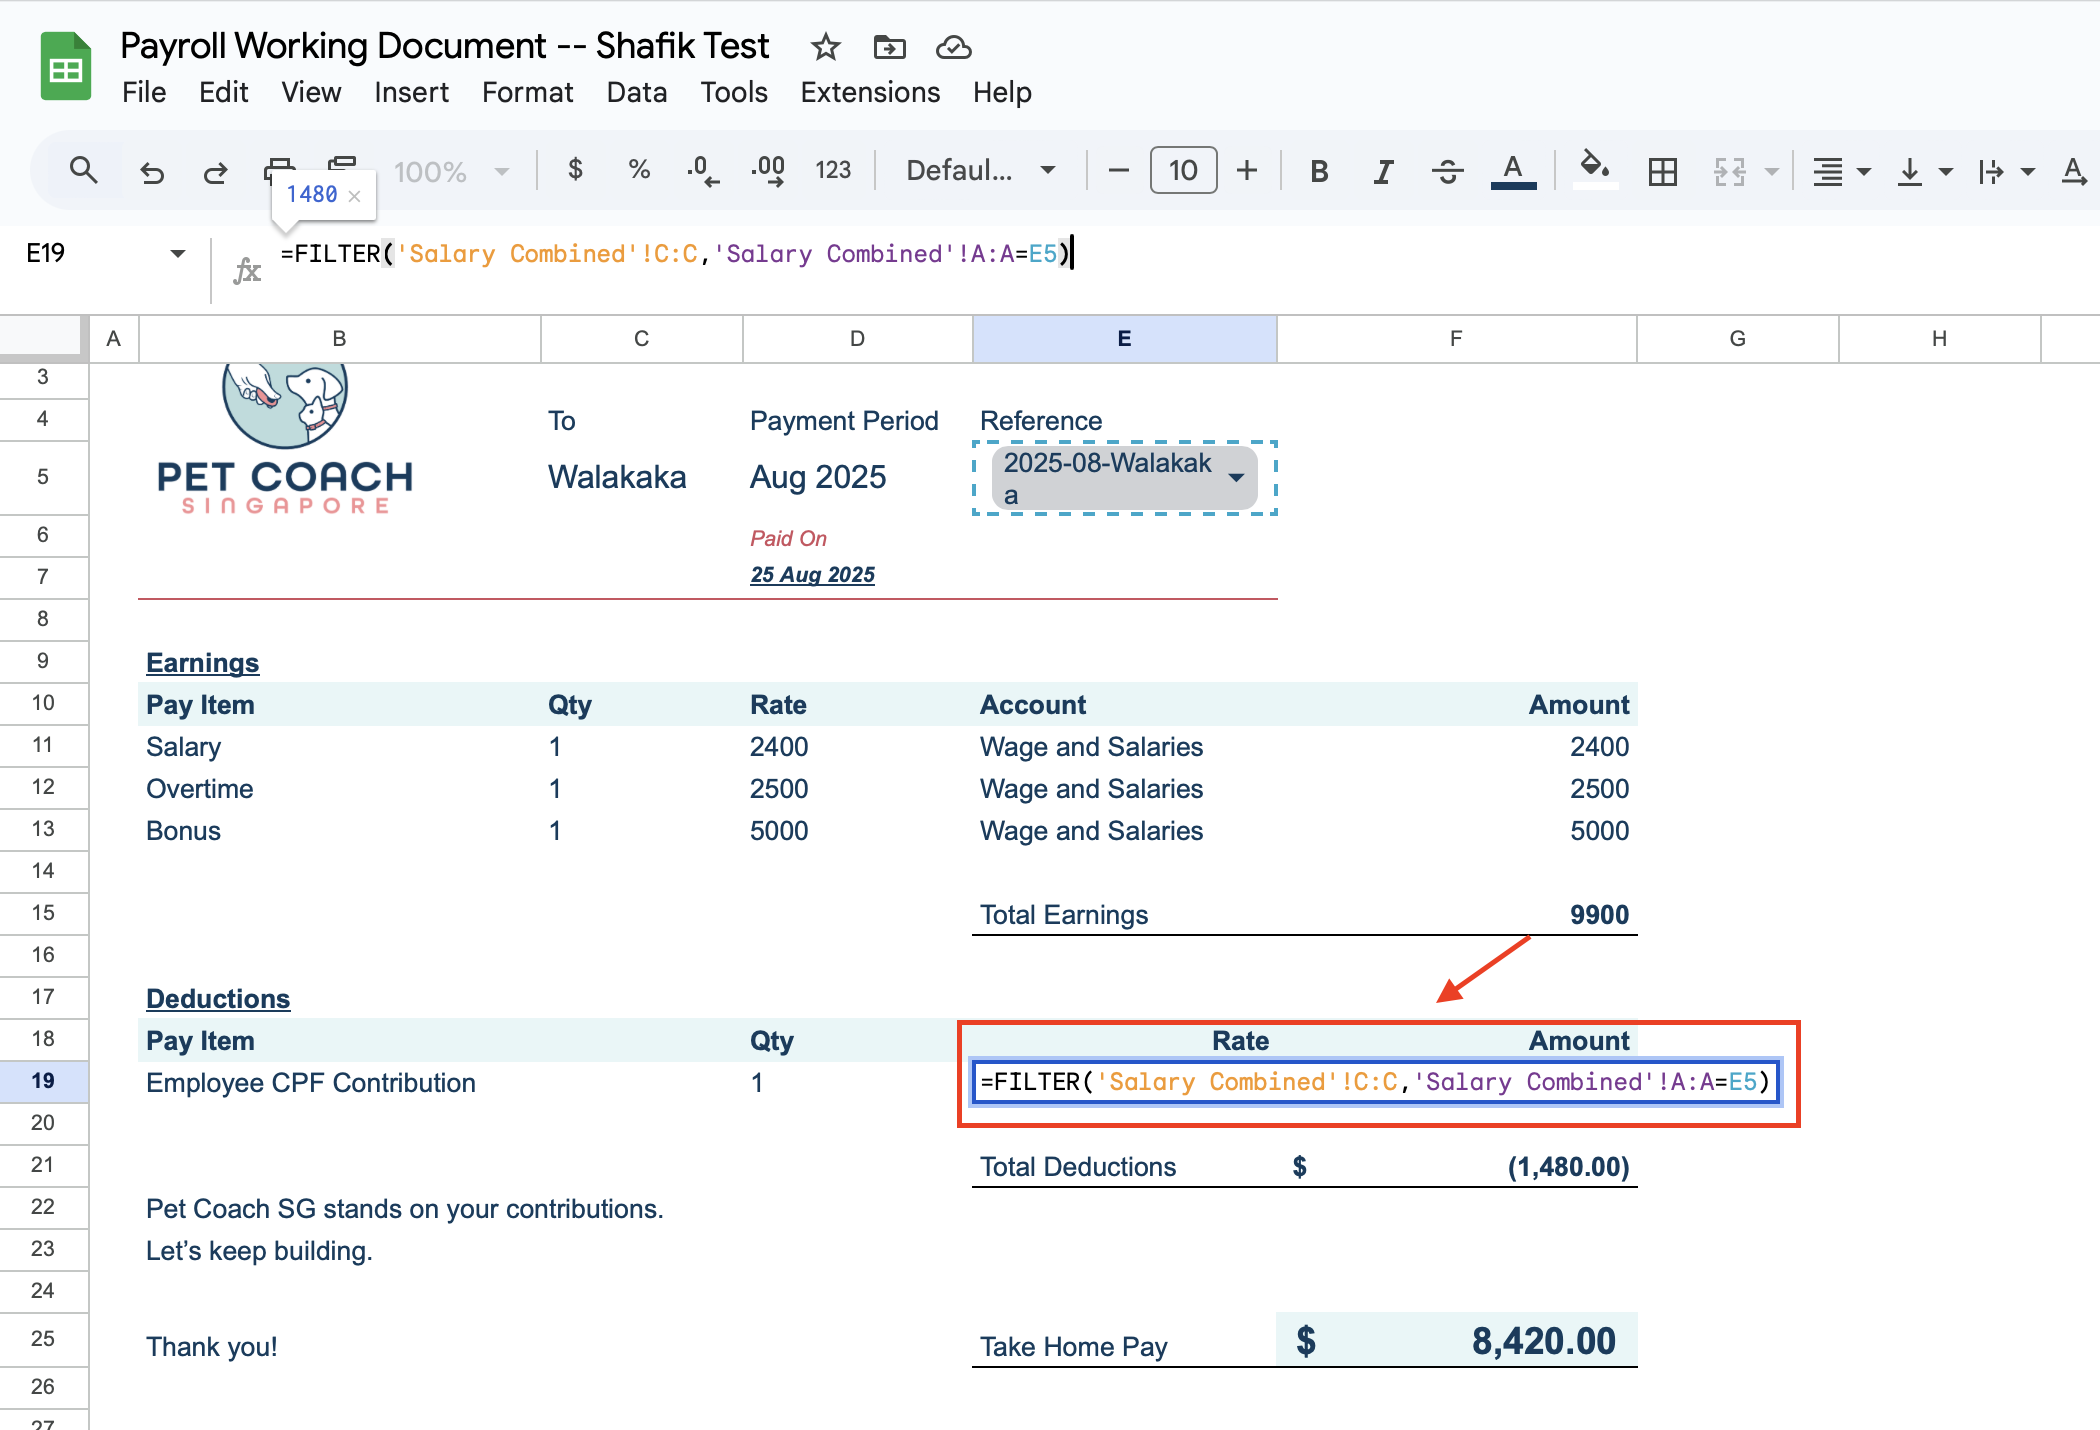Viewport: 2100px width, 1430px height.
Task: Open the text rotation tool
Action: coord(2074,171)
